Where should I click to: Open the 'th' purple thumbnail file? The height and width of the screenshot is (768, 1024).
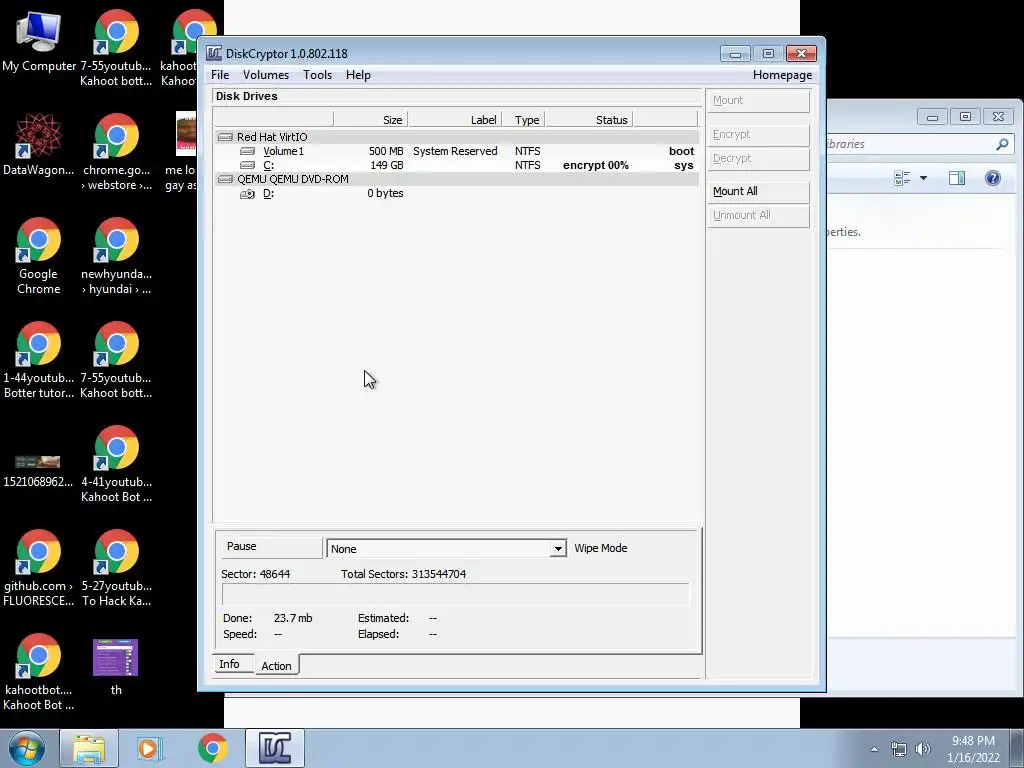pyautogui.click(x=116, y=666)
